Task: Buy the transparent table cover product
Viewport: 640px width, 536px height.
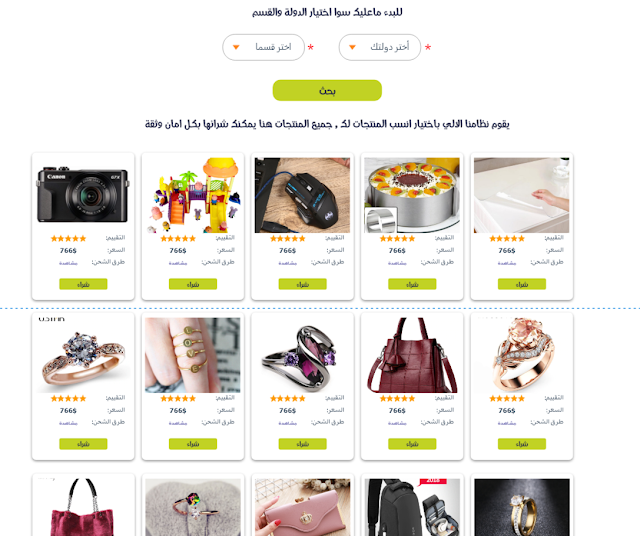Action: click(x=522, y=284)
